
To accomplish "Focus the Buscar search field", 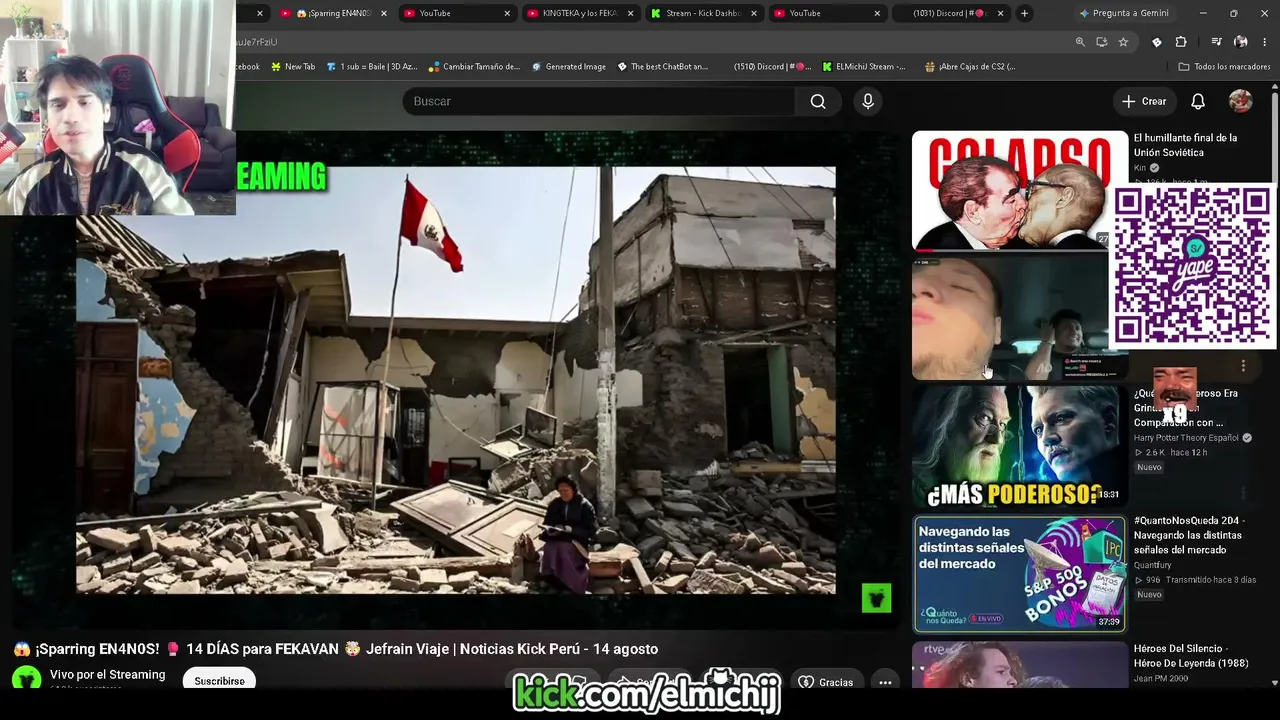I will coord(600,101).
